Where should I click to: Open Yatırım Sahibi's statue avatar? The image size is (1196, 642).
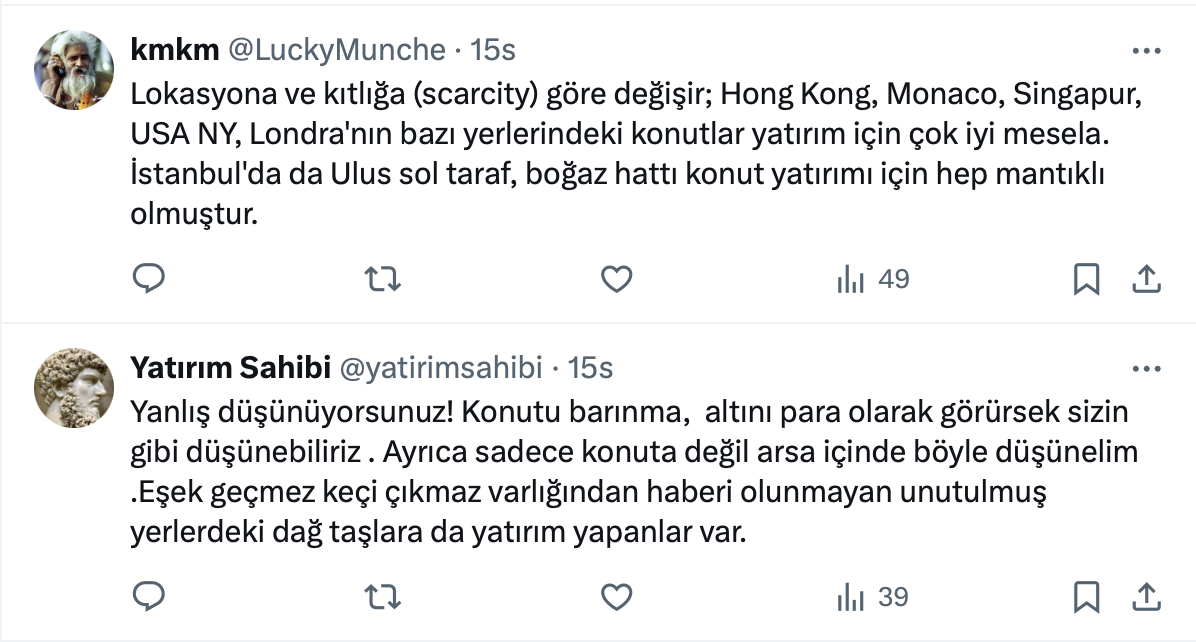click(x=74, y=388)
